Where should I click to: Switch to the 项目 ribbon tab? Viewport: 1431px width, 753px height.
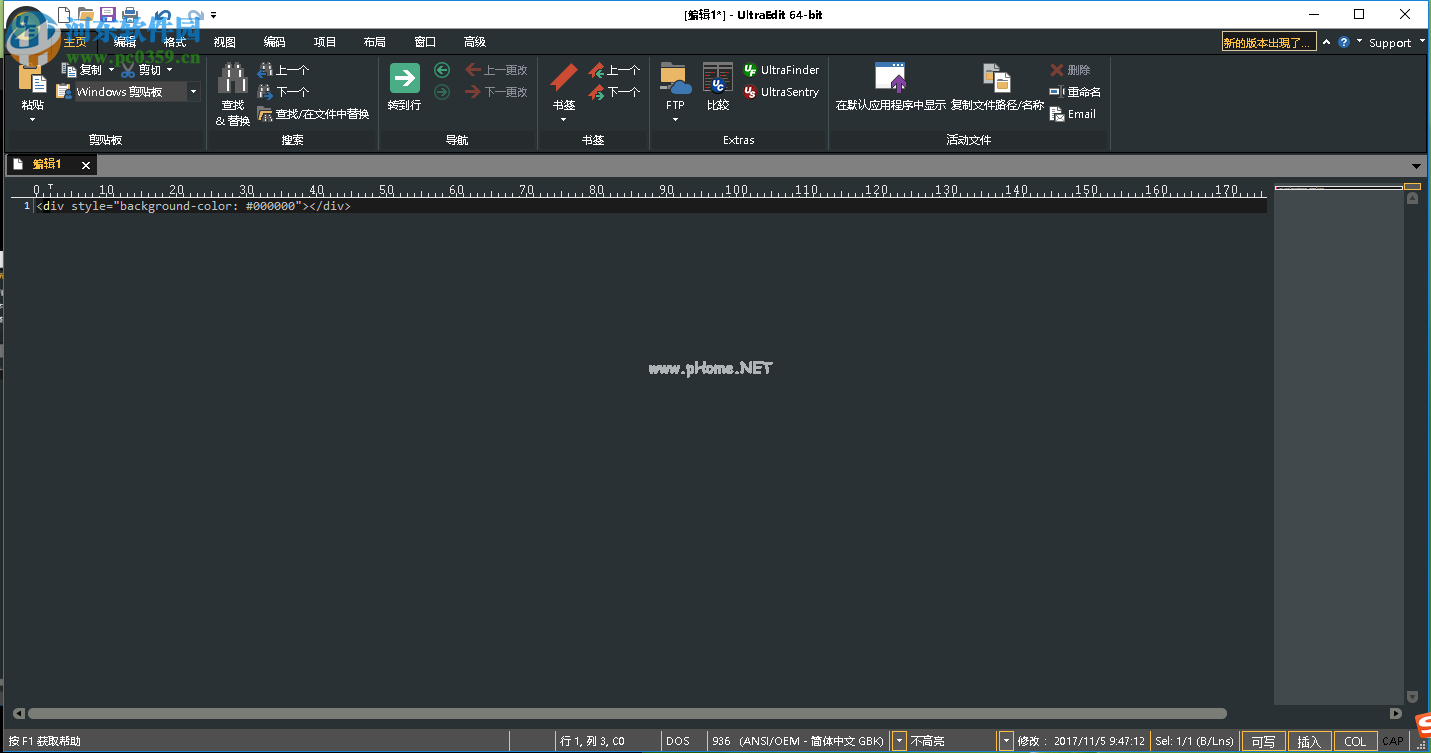[325, 42]
